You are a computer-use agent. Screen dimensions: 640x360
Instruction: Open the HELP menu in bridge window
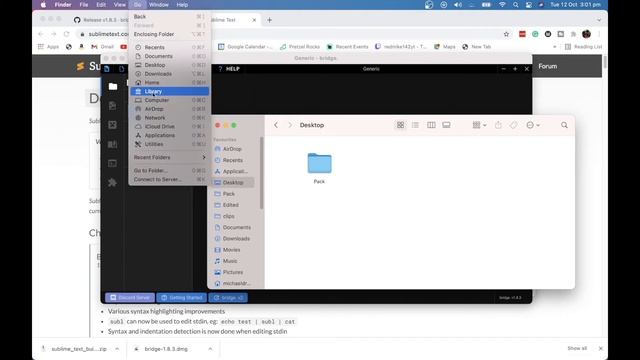pyautogui.click(x=229, y=69)
